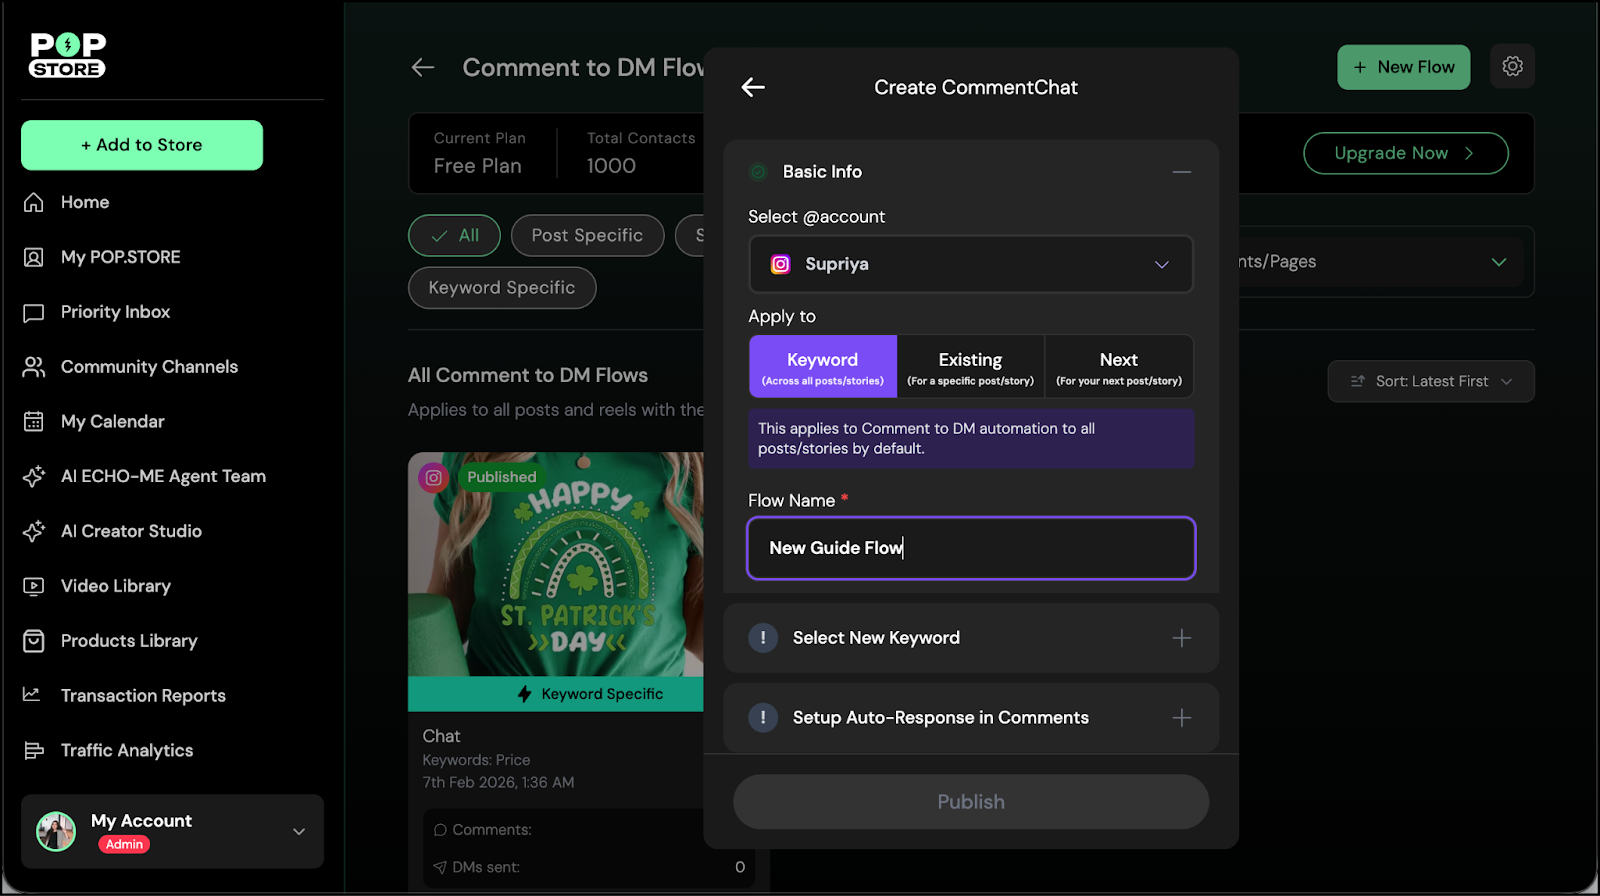This screenshot has height=896, width=1600.
Task: Open Video Library from sidebar
Action: 115,586
